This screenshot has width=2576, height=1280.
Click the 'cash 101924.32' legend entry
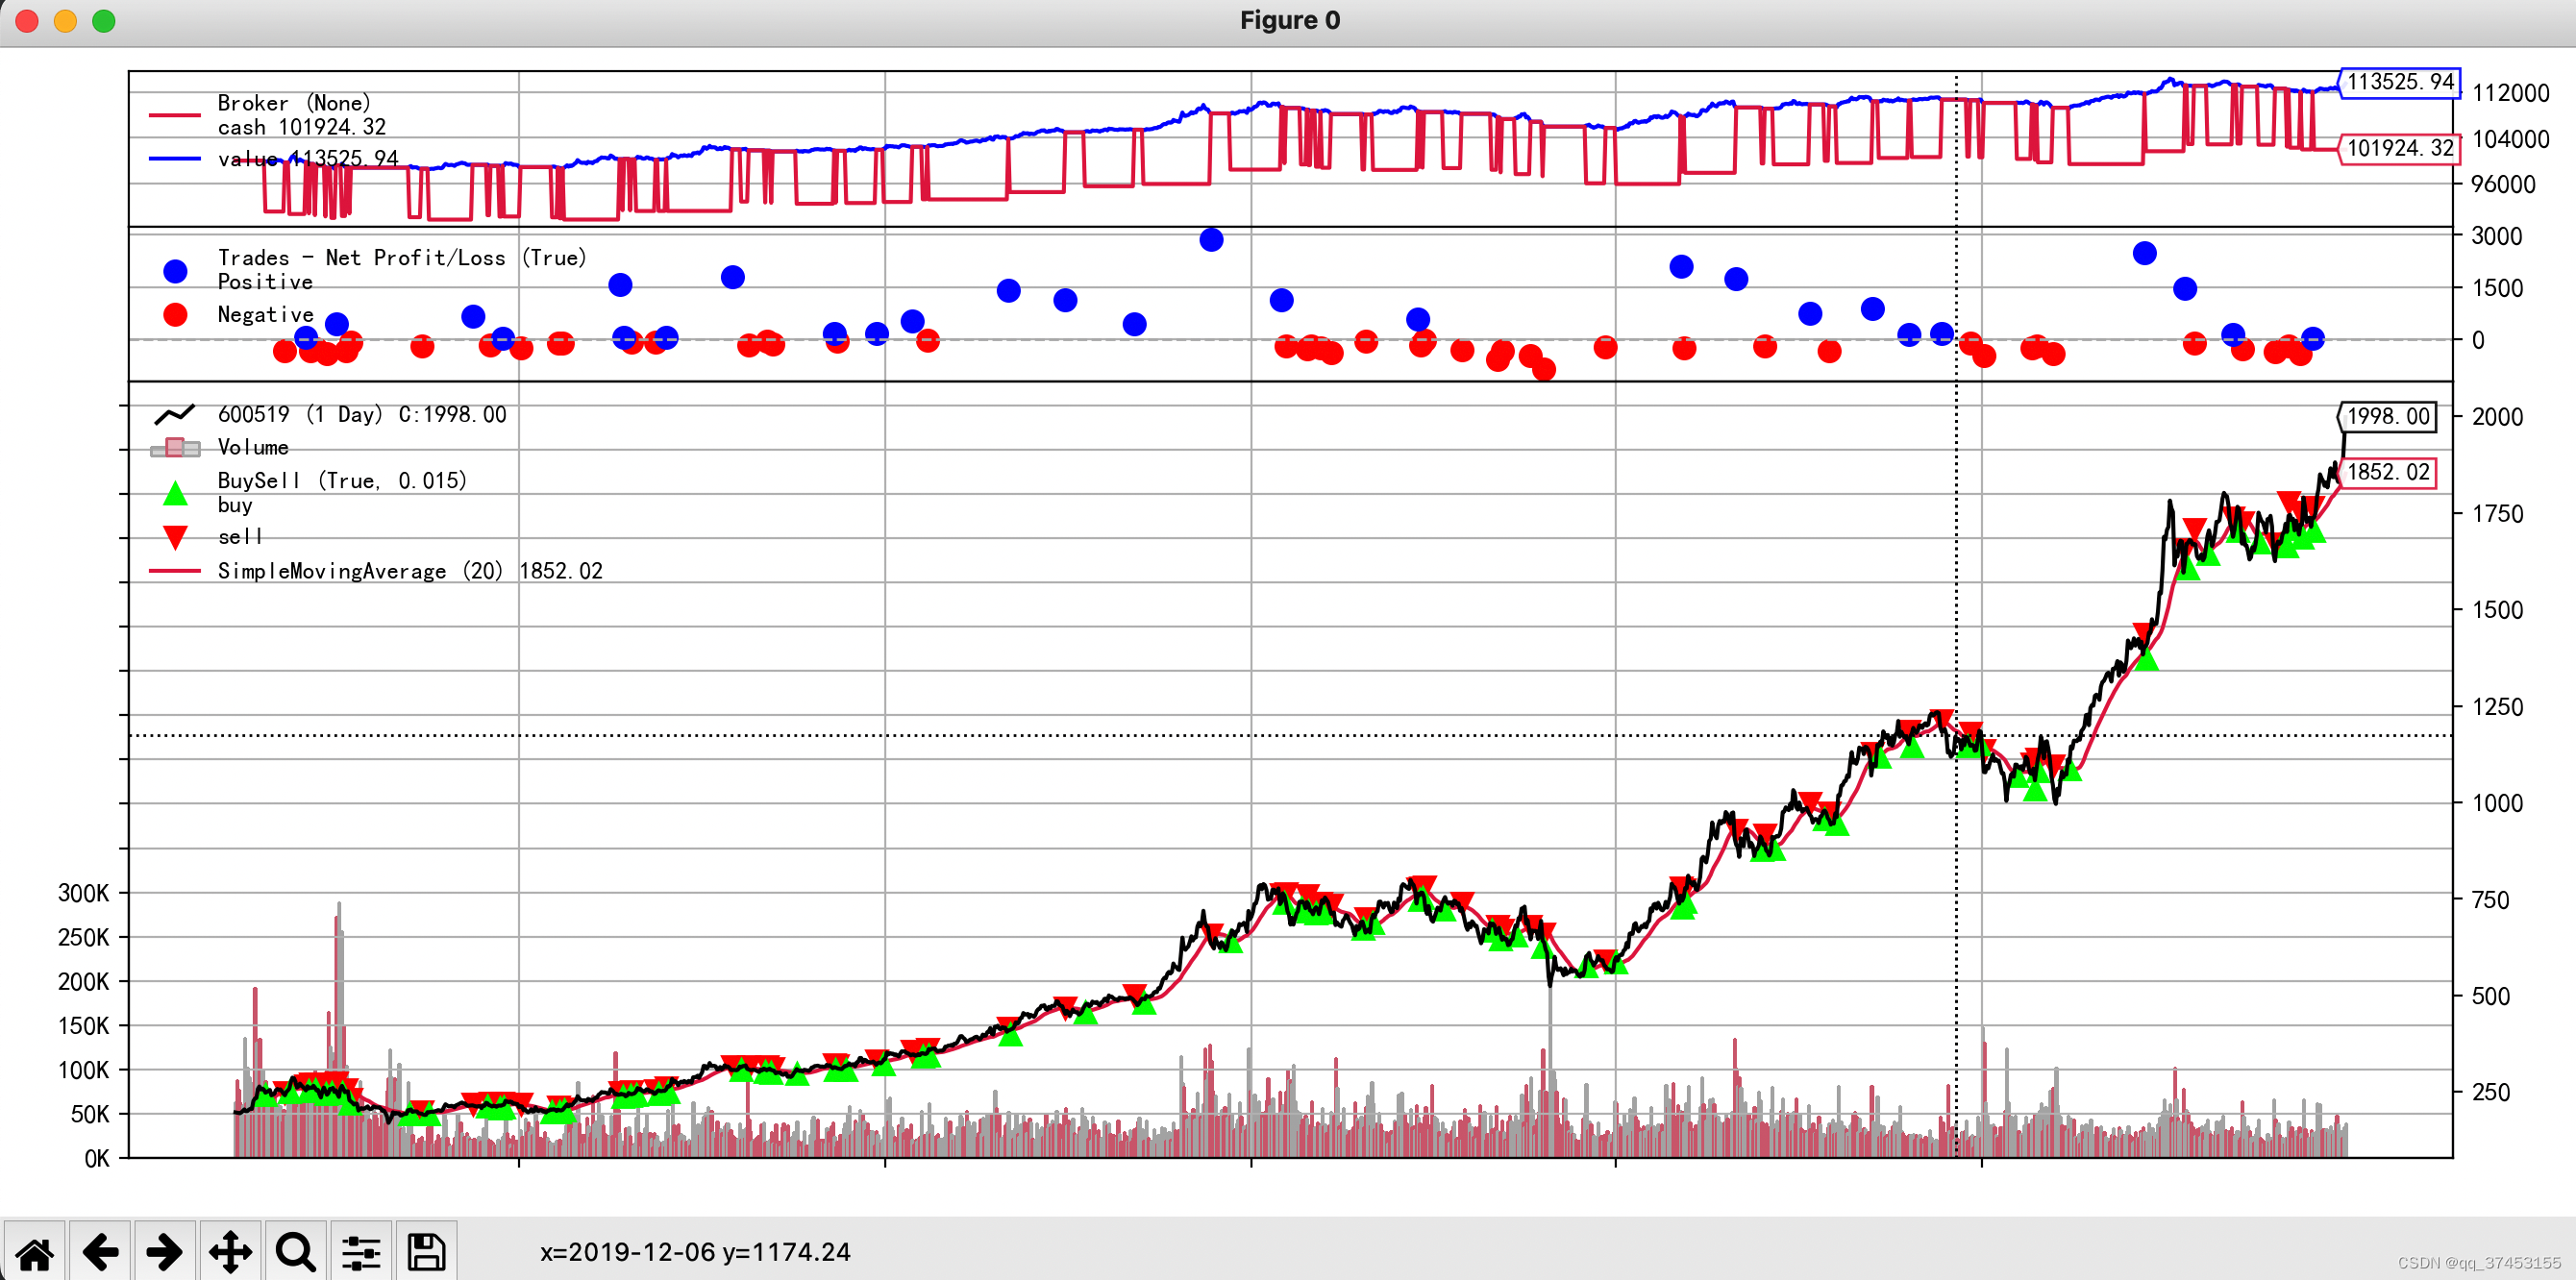[301, 127]
